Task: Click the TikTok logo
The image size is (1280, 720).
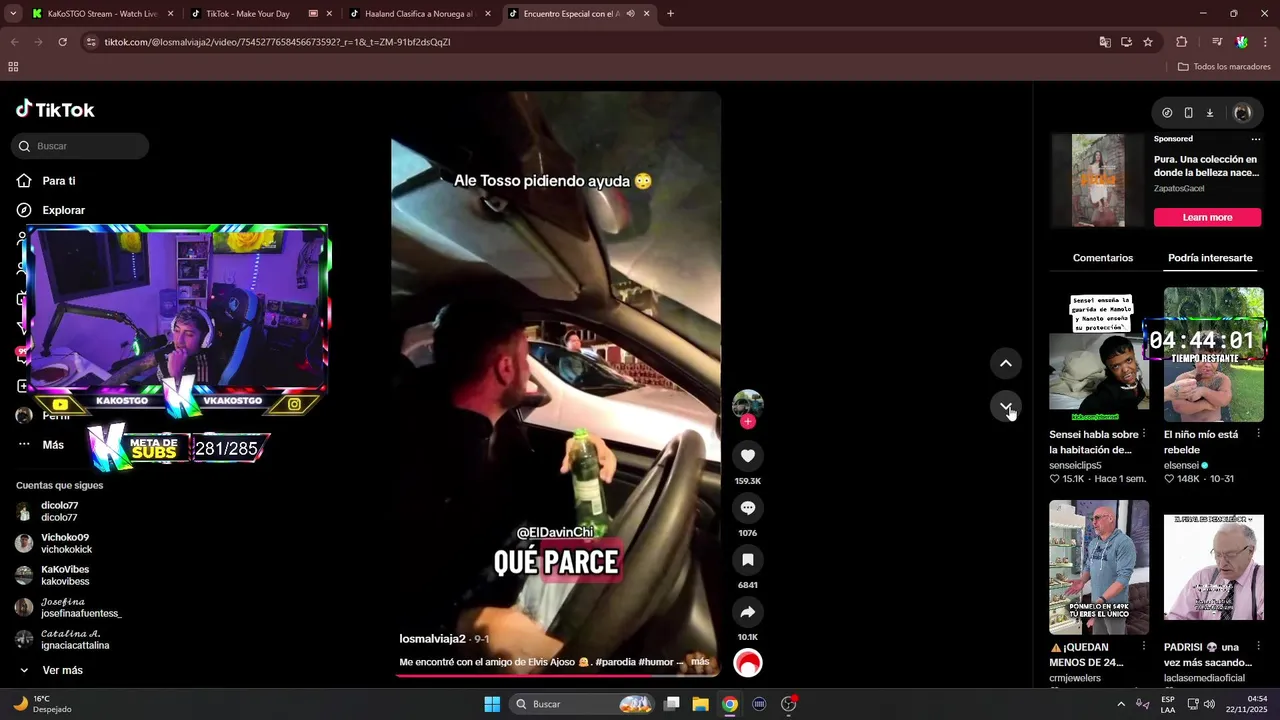Action: (x=55, y=110)
